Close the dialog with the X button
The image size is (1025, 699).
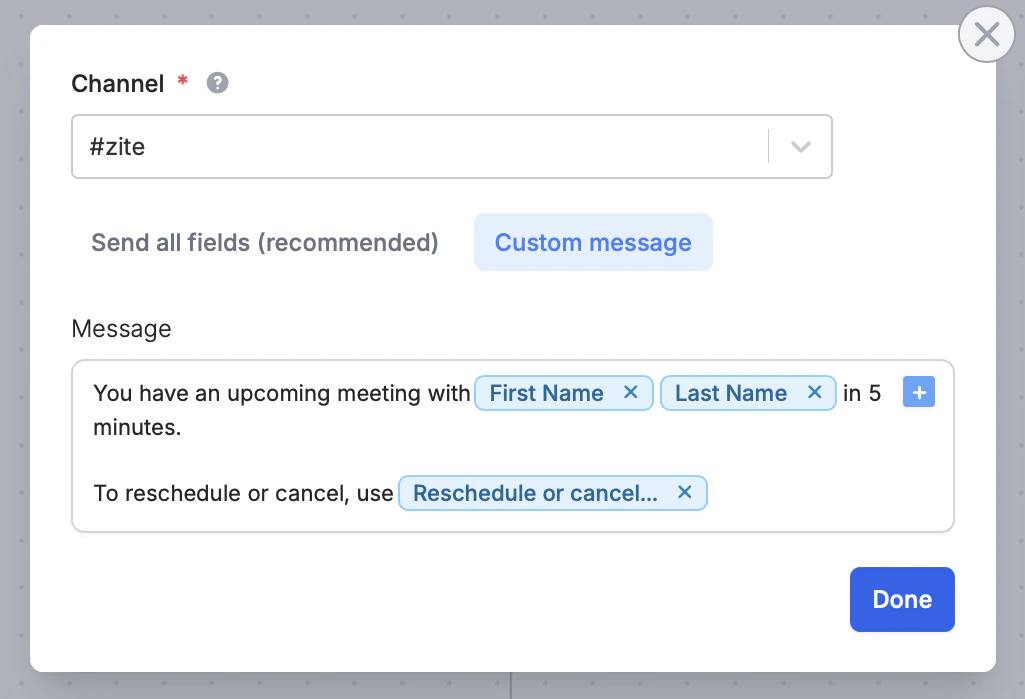[x=986, y=35]
